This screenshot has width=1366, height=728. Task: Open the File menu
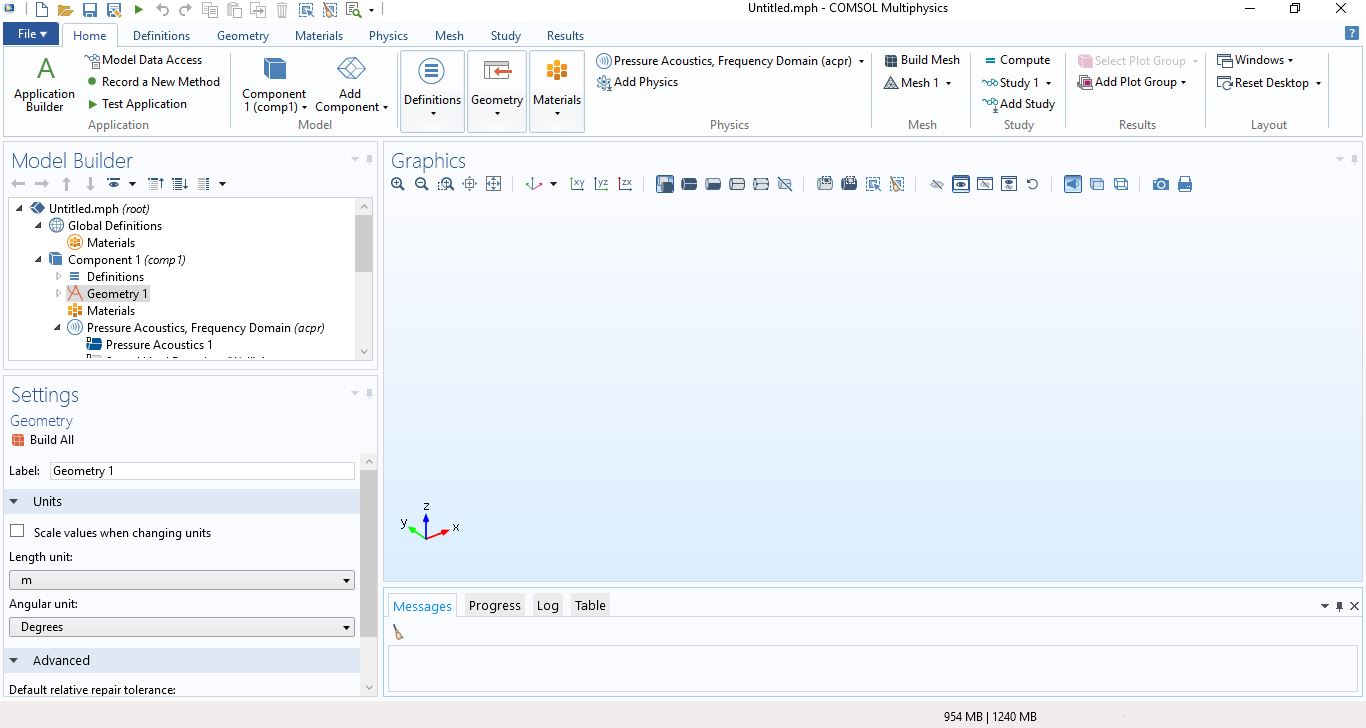coord(32,34)
